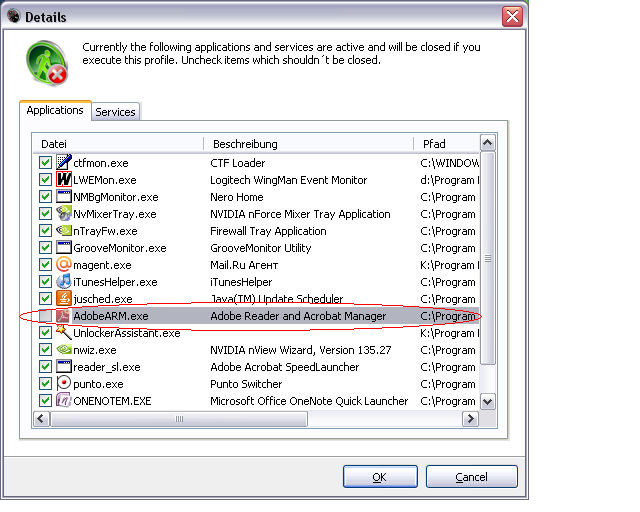Click the magent.exe @ icon
The image size is (640, 512).
[x=64, y=265]
